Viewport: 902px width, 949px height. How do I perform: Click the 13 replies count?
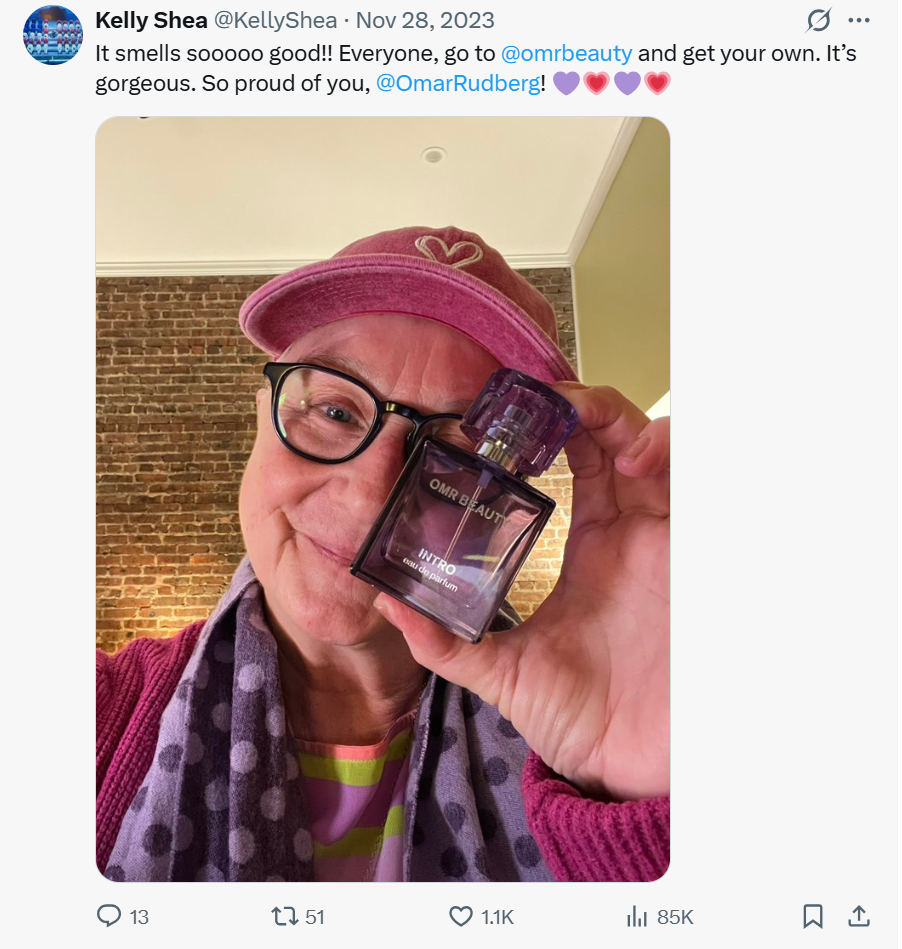[139, 917]
